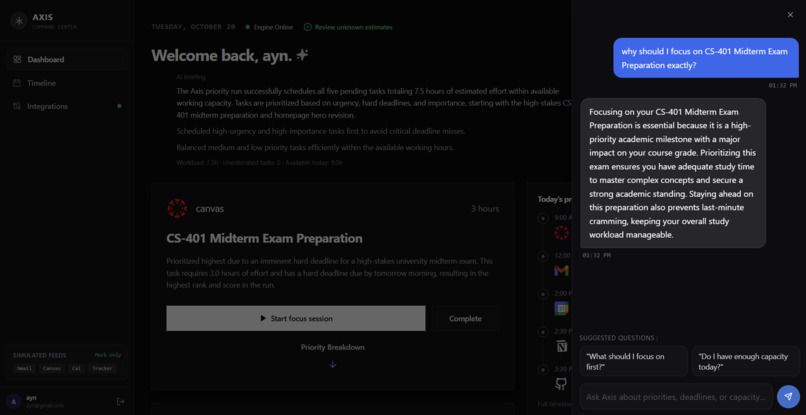Click the Dashboard grid icon
806x415 pixels.
click(x=17, y=60)
